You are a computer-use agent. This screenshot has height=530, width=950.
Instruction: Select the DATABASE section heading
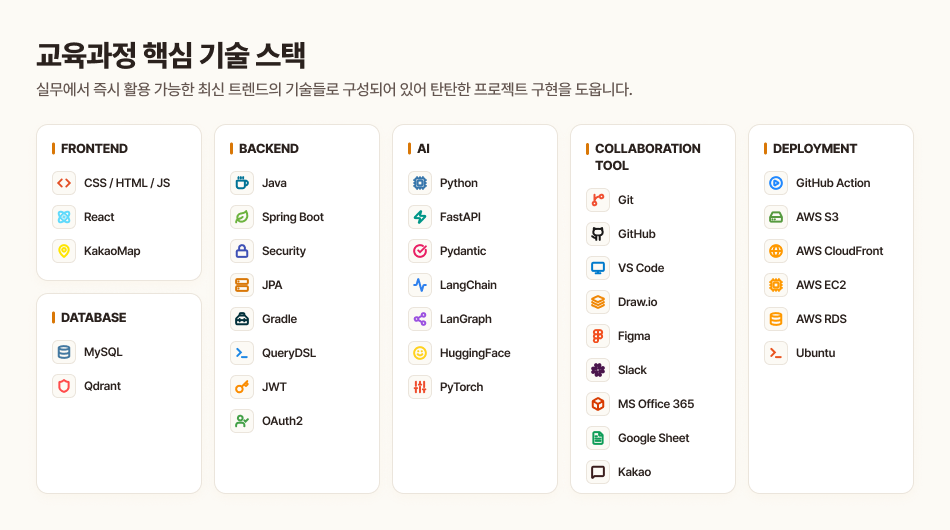coord(94,317)
